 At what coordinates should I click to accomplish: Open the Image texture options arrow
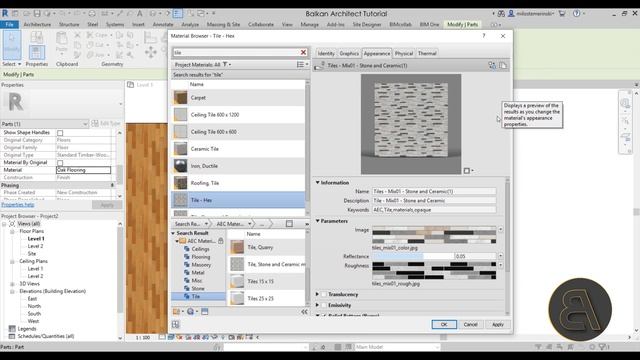(x=500, y=230)
